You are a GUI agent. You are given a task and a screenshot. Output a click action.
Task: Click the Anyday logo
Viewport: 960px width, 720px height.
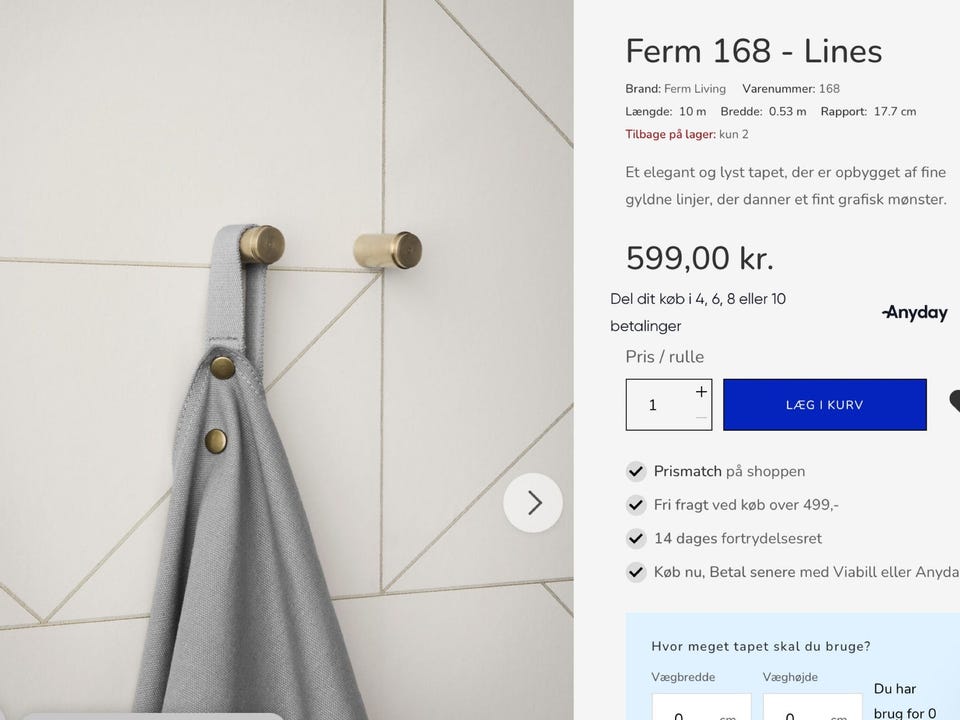(x=915, y=312)
